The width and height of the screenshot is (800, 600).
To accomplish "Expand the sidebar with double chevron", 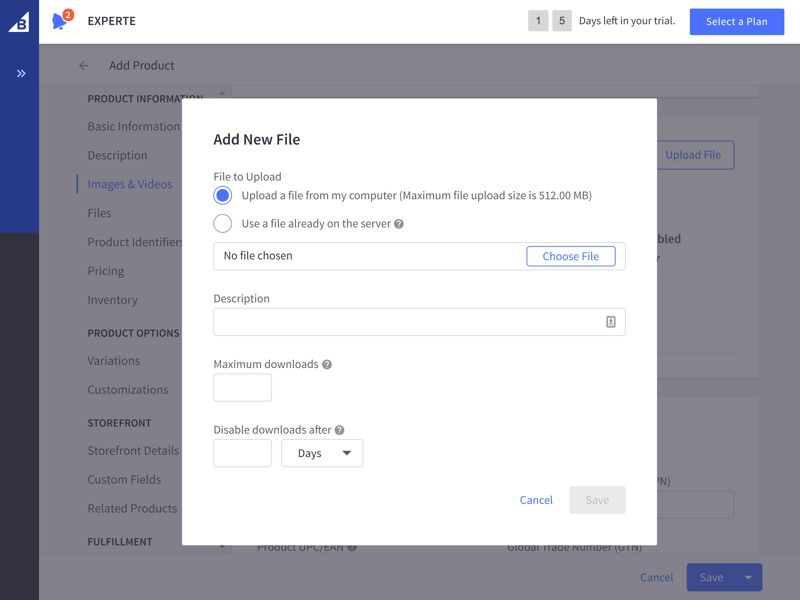I will click(21, 73).
